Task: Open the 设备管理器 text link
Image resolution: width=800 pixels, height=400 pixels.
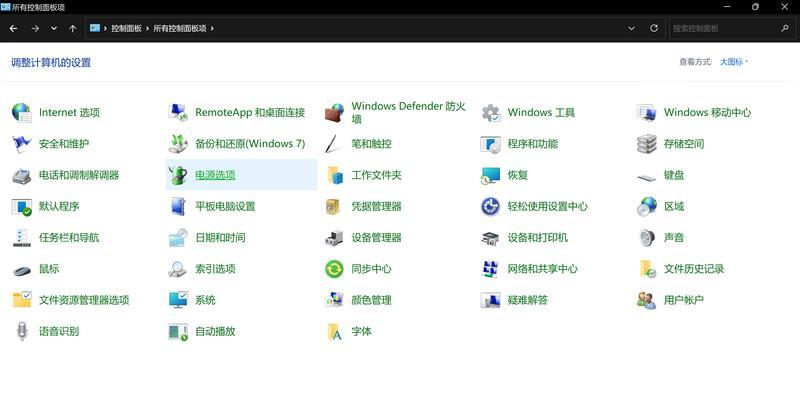Action: 377,238
